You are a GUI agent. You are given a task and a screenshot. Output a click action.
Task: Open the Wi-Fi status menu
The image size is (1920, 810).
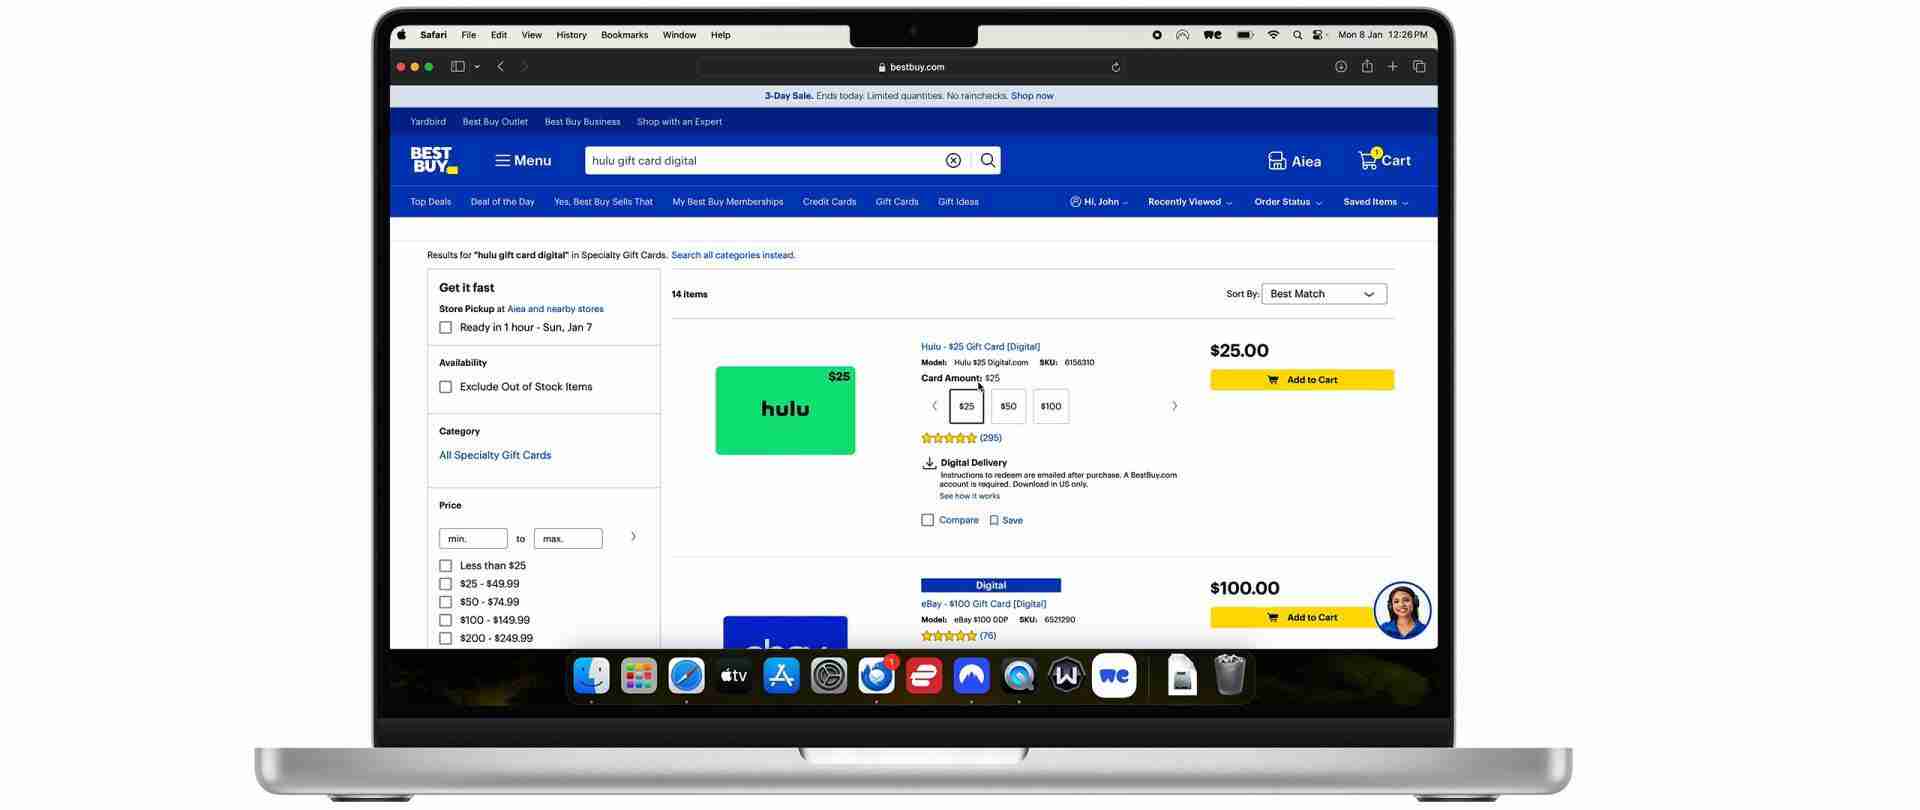click(1273, 35)
